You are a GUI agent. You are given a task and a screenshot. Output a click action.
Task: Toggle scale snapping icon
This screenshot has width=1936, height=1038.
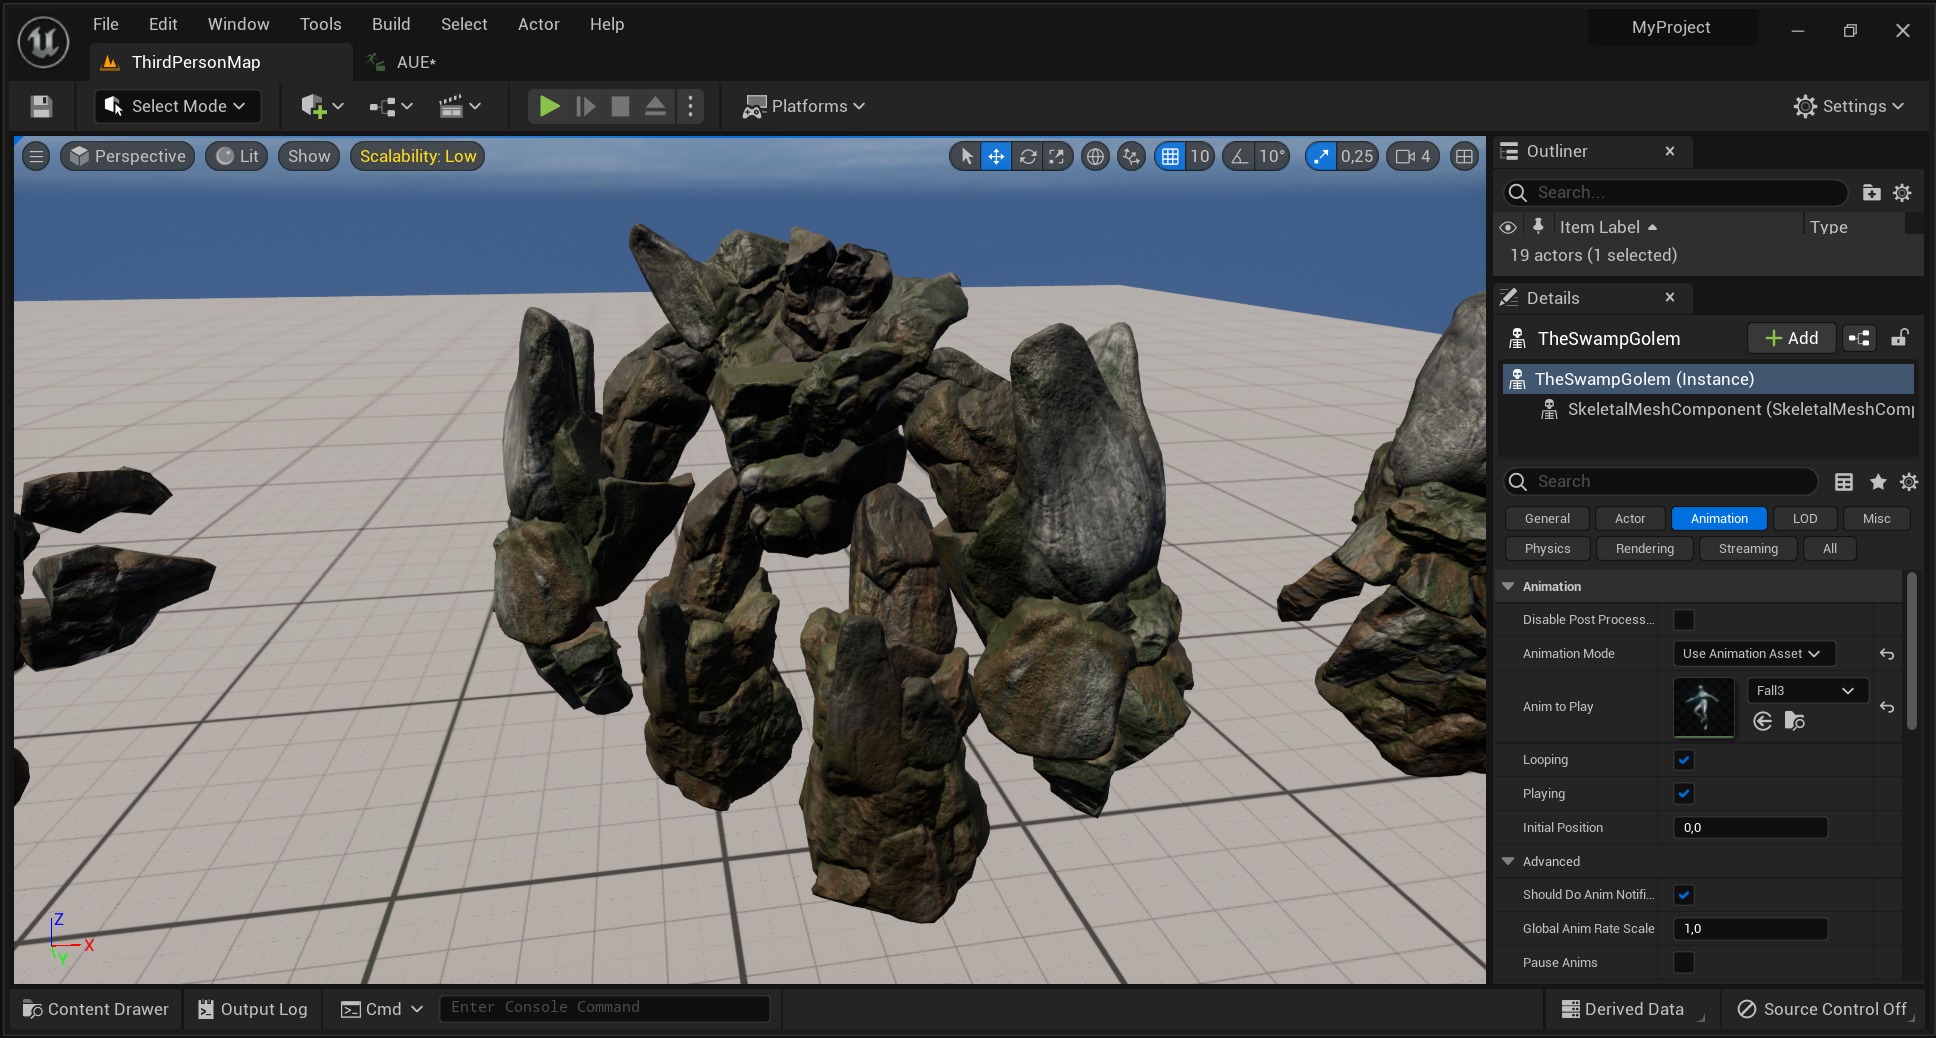click(x=1321, y=156)
